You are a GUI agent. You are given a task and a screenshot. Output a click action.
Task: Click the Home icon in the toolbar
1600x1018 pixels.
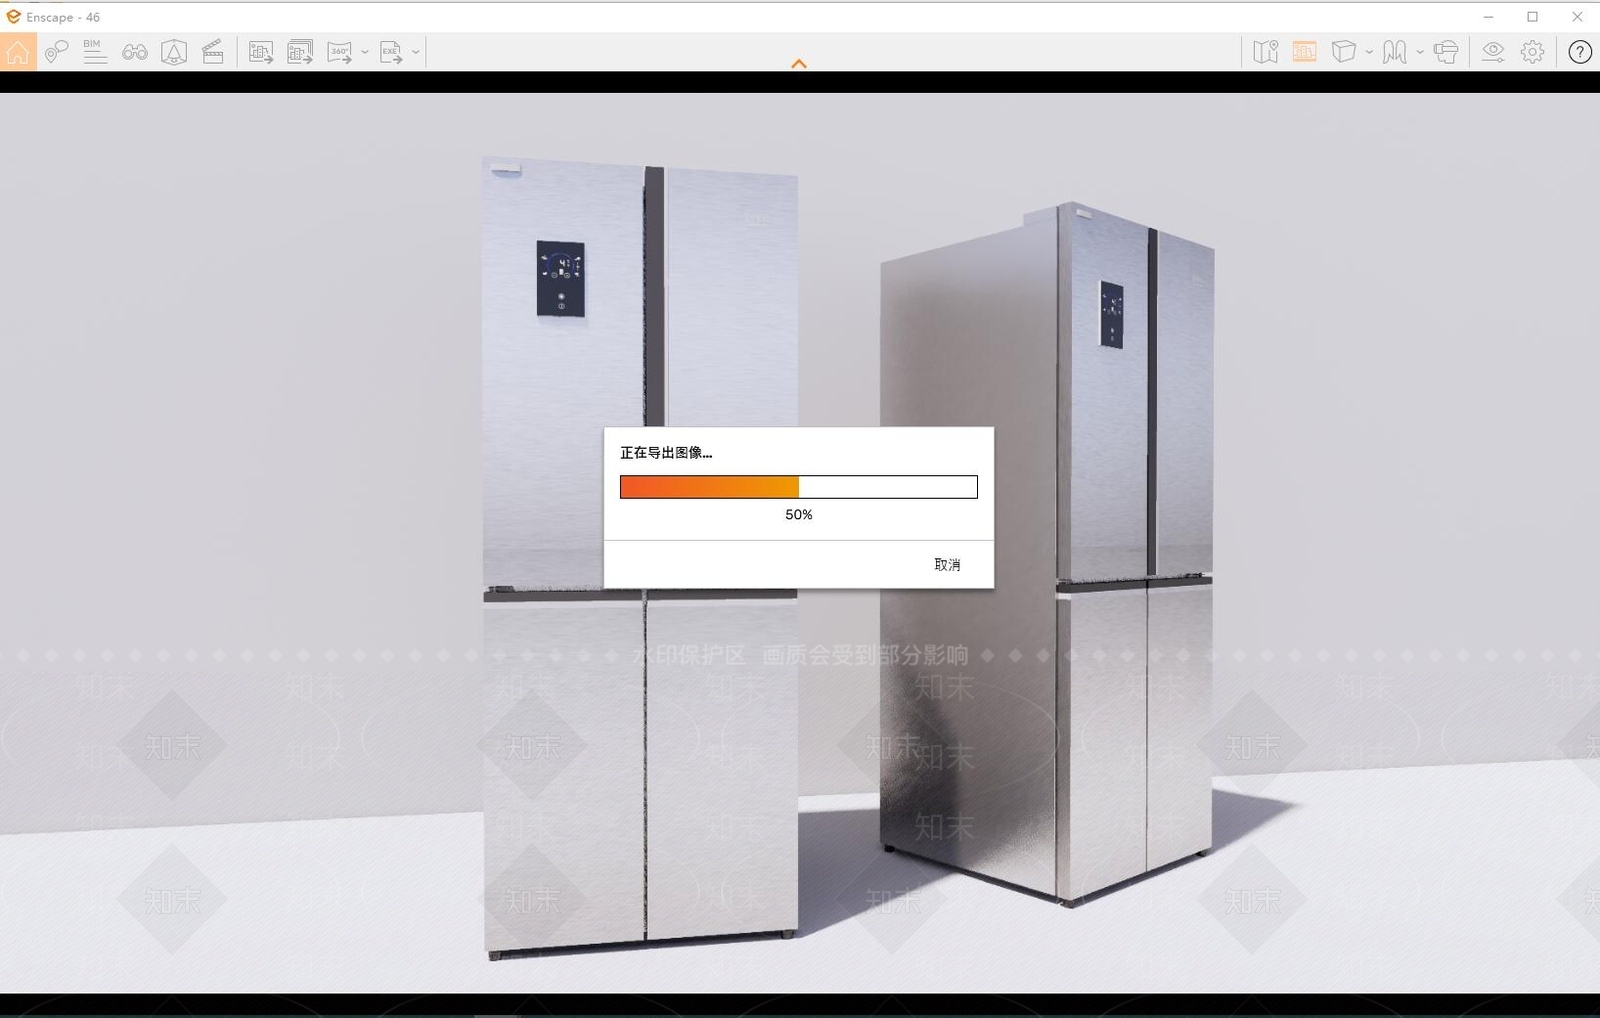click(x=18, y=52)
